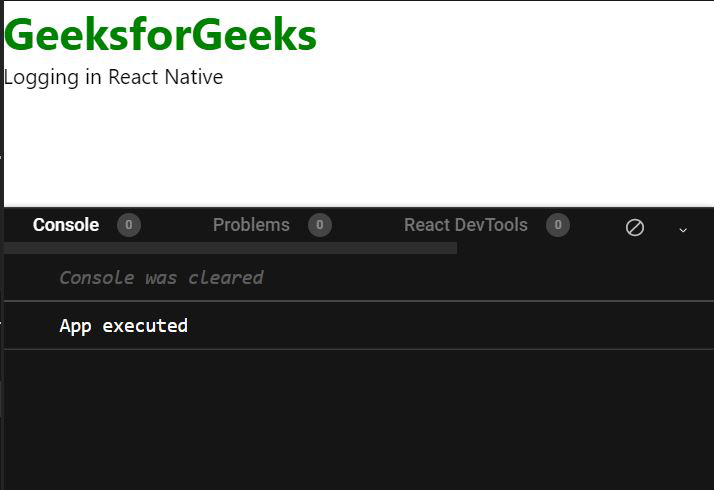Switch to the Console tab

point(66,225)
